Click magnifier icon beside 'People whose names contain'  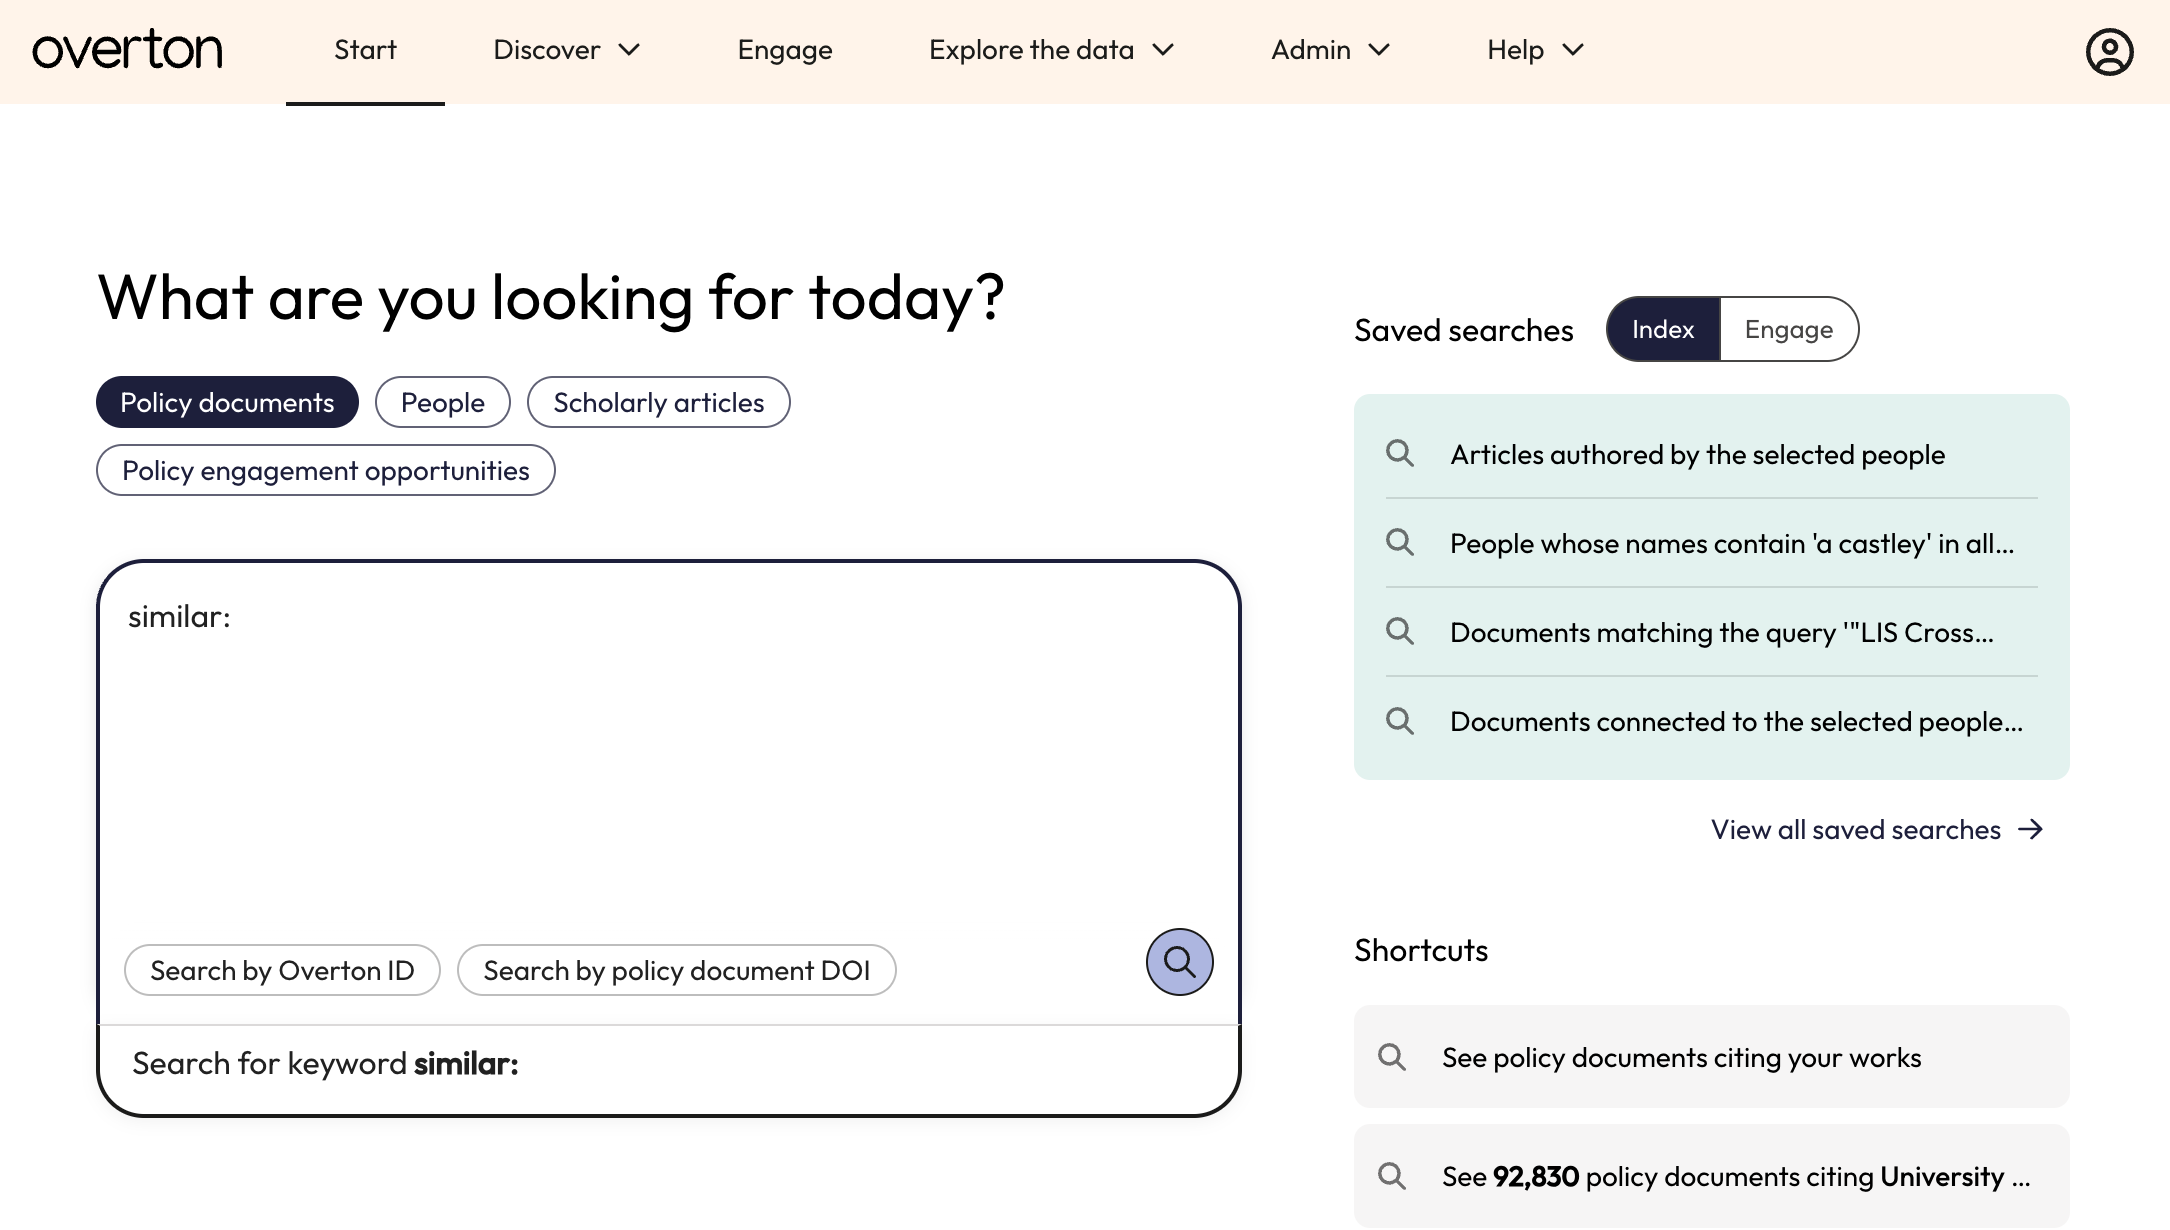coord(1400,543)
